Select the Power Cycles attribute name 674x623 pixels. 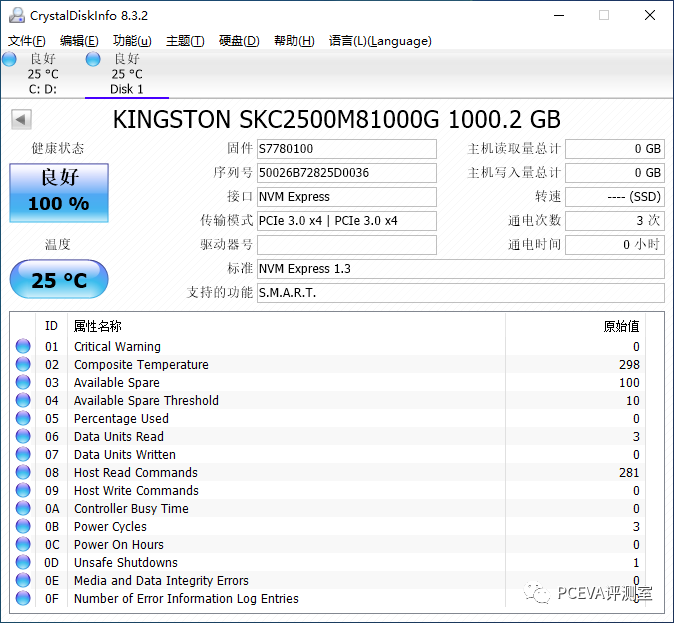110,527
